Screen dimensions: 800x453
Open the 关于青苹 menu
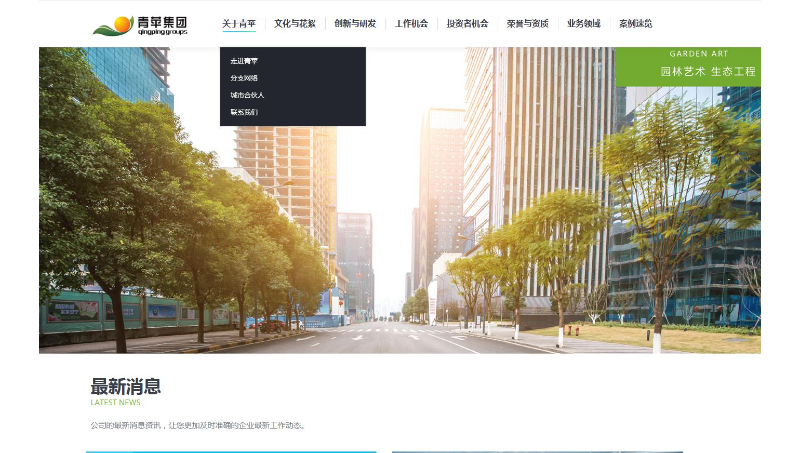[239, 23]
